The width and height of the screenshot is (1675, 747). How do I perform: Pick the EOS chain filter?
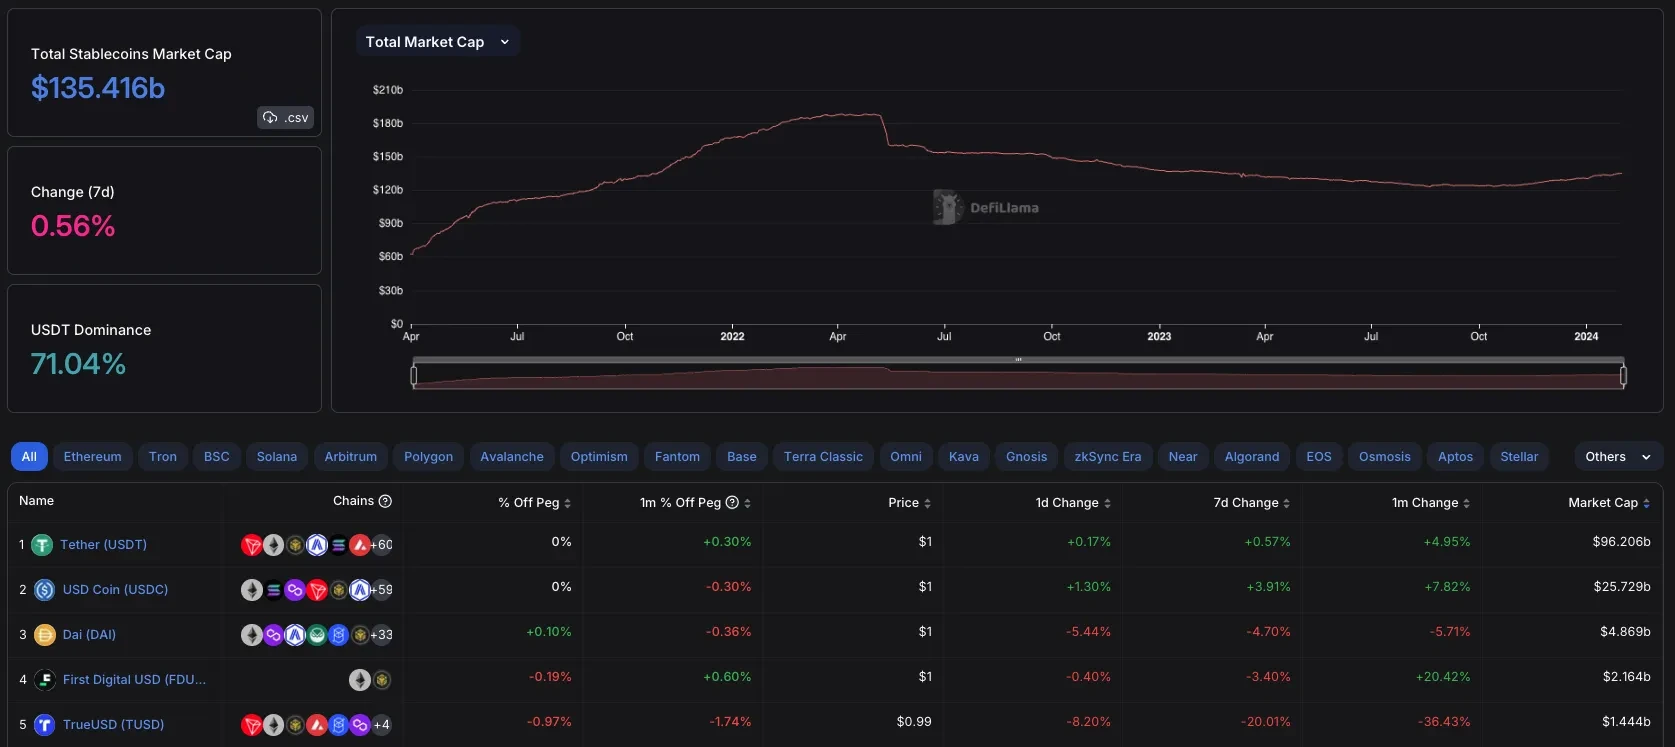(x=1319, y=457)
